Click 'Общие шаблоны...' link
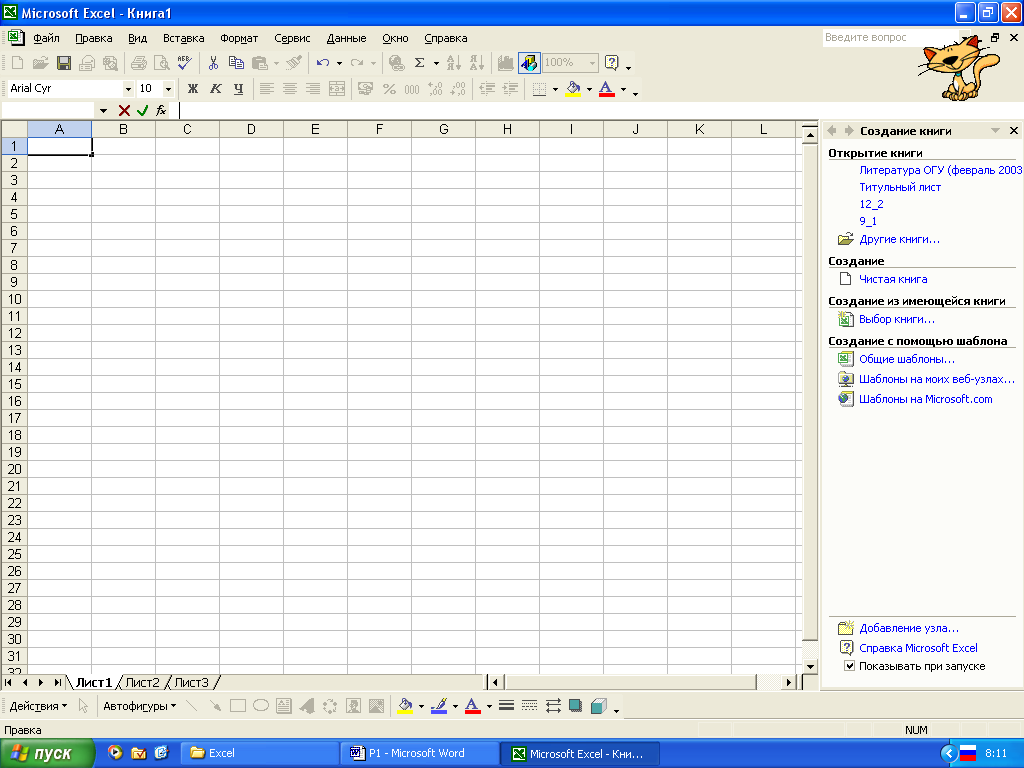 coord(906,359)
